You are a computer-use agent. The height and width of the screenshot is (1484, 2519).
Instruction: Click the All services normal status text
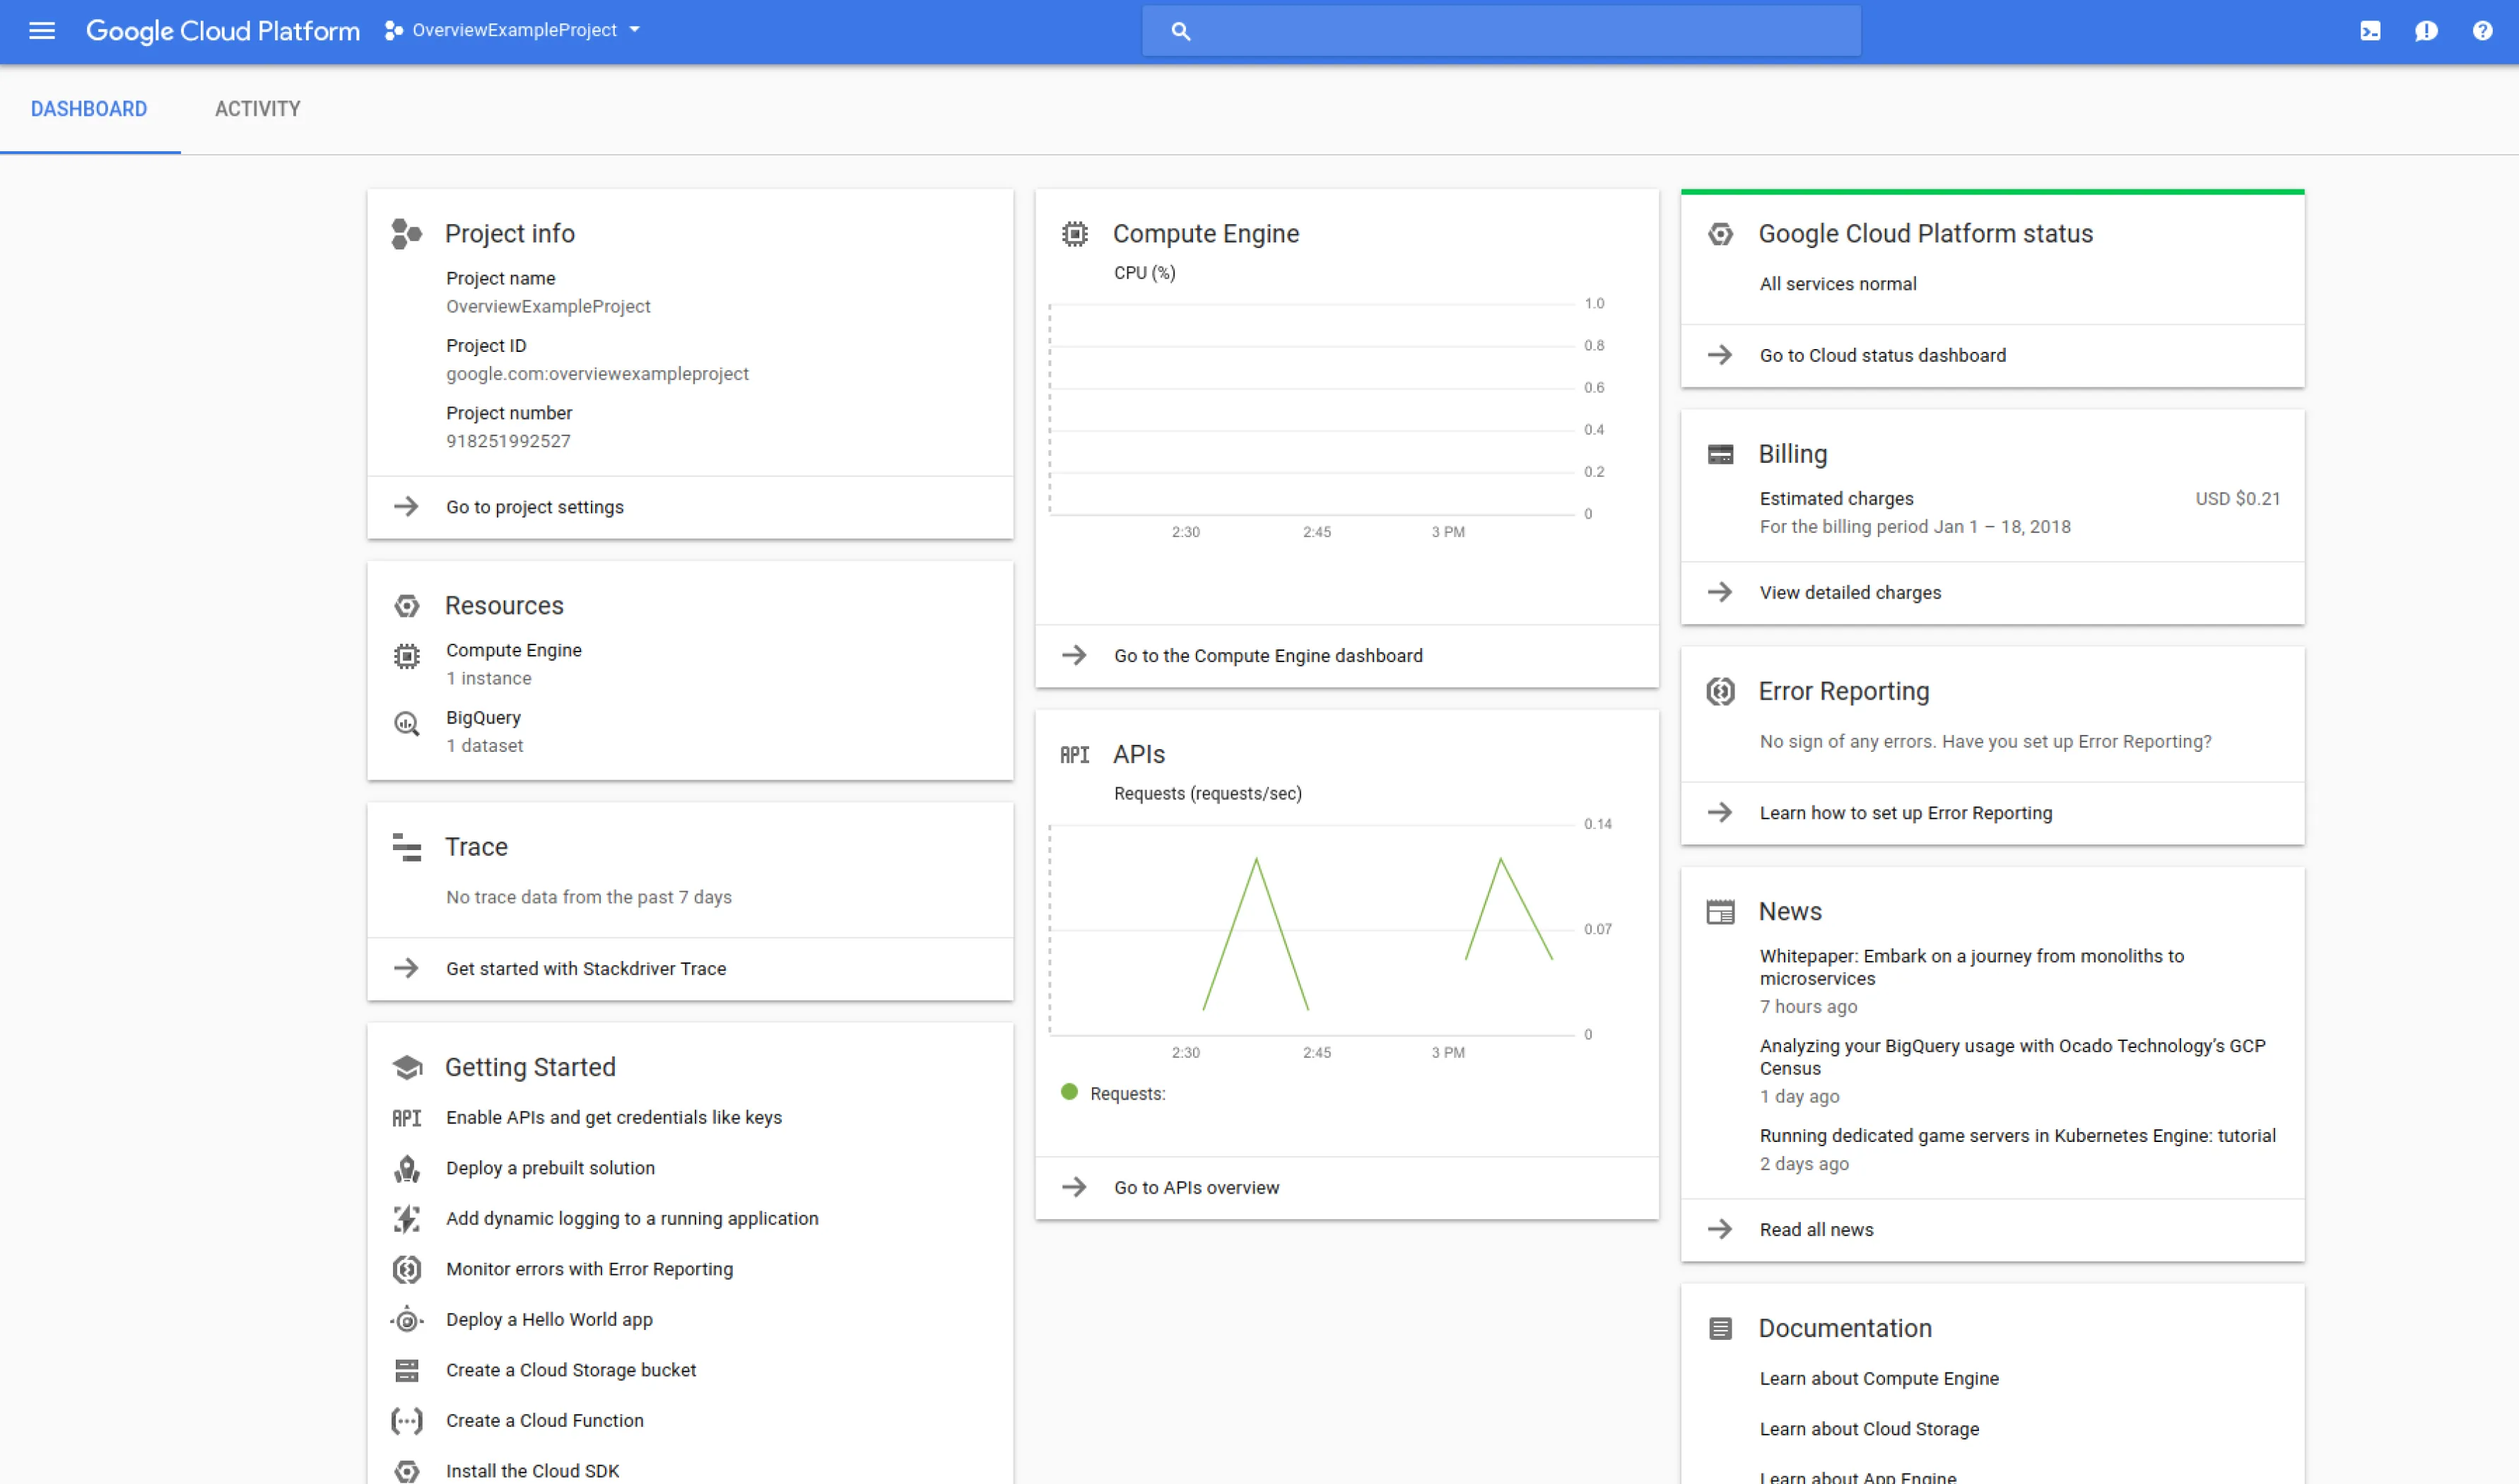click(x=1838, y=284)
